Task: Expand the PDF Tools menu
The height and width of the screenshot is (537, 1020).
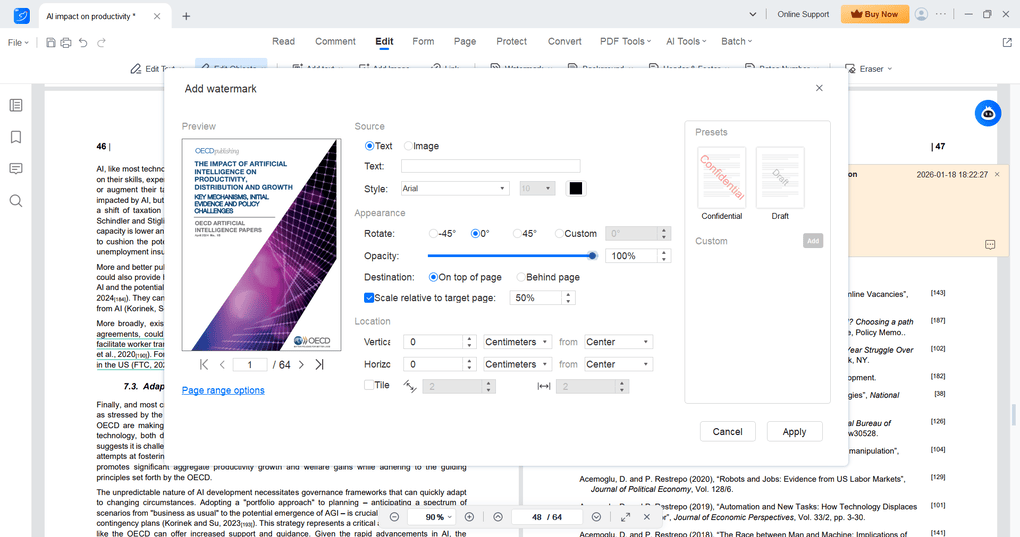Action: pos(625,41)
